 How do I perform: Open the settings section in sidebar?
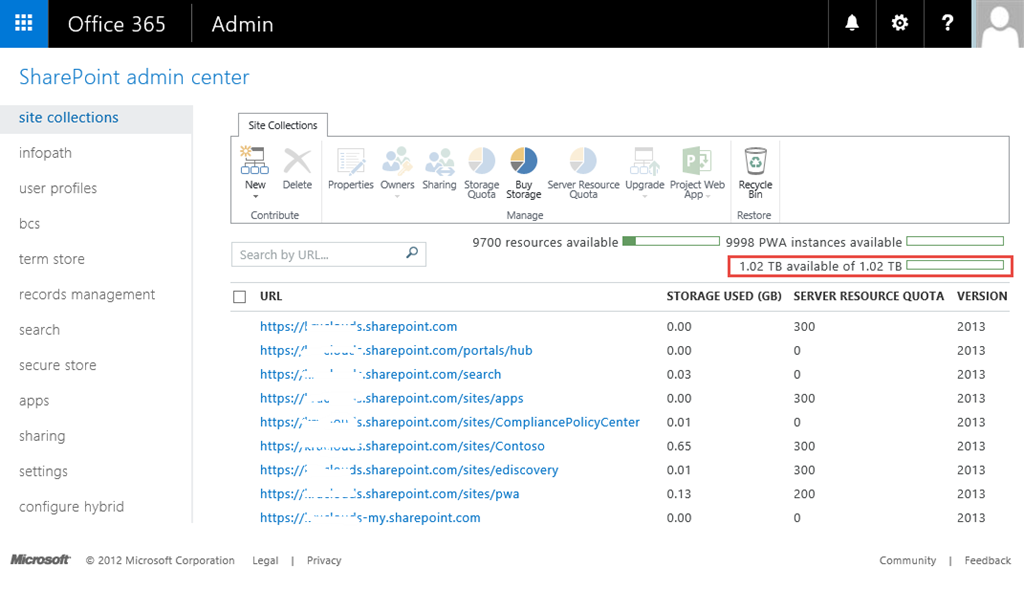43,471
